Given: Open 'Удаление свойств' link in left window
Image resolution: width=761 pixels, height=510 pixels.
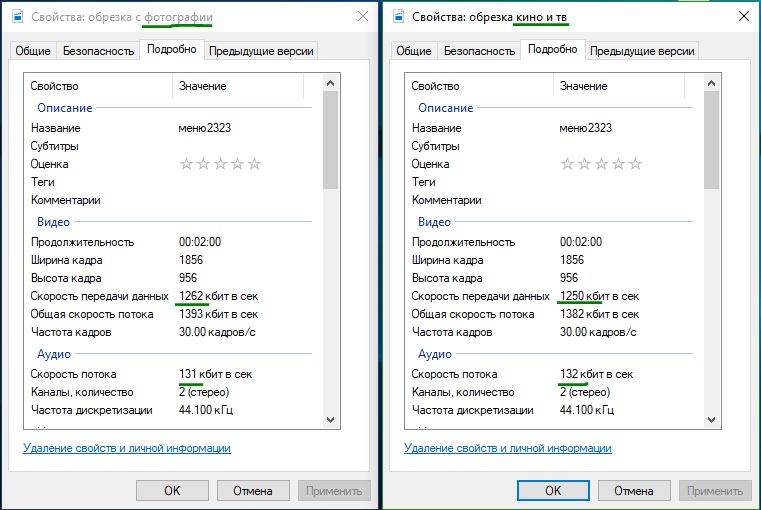Looking at the screenshot, I should coord(127,448).
